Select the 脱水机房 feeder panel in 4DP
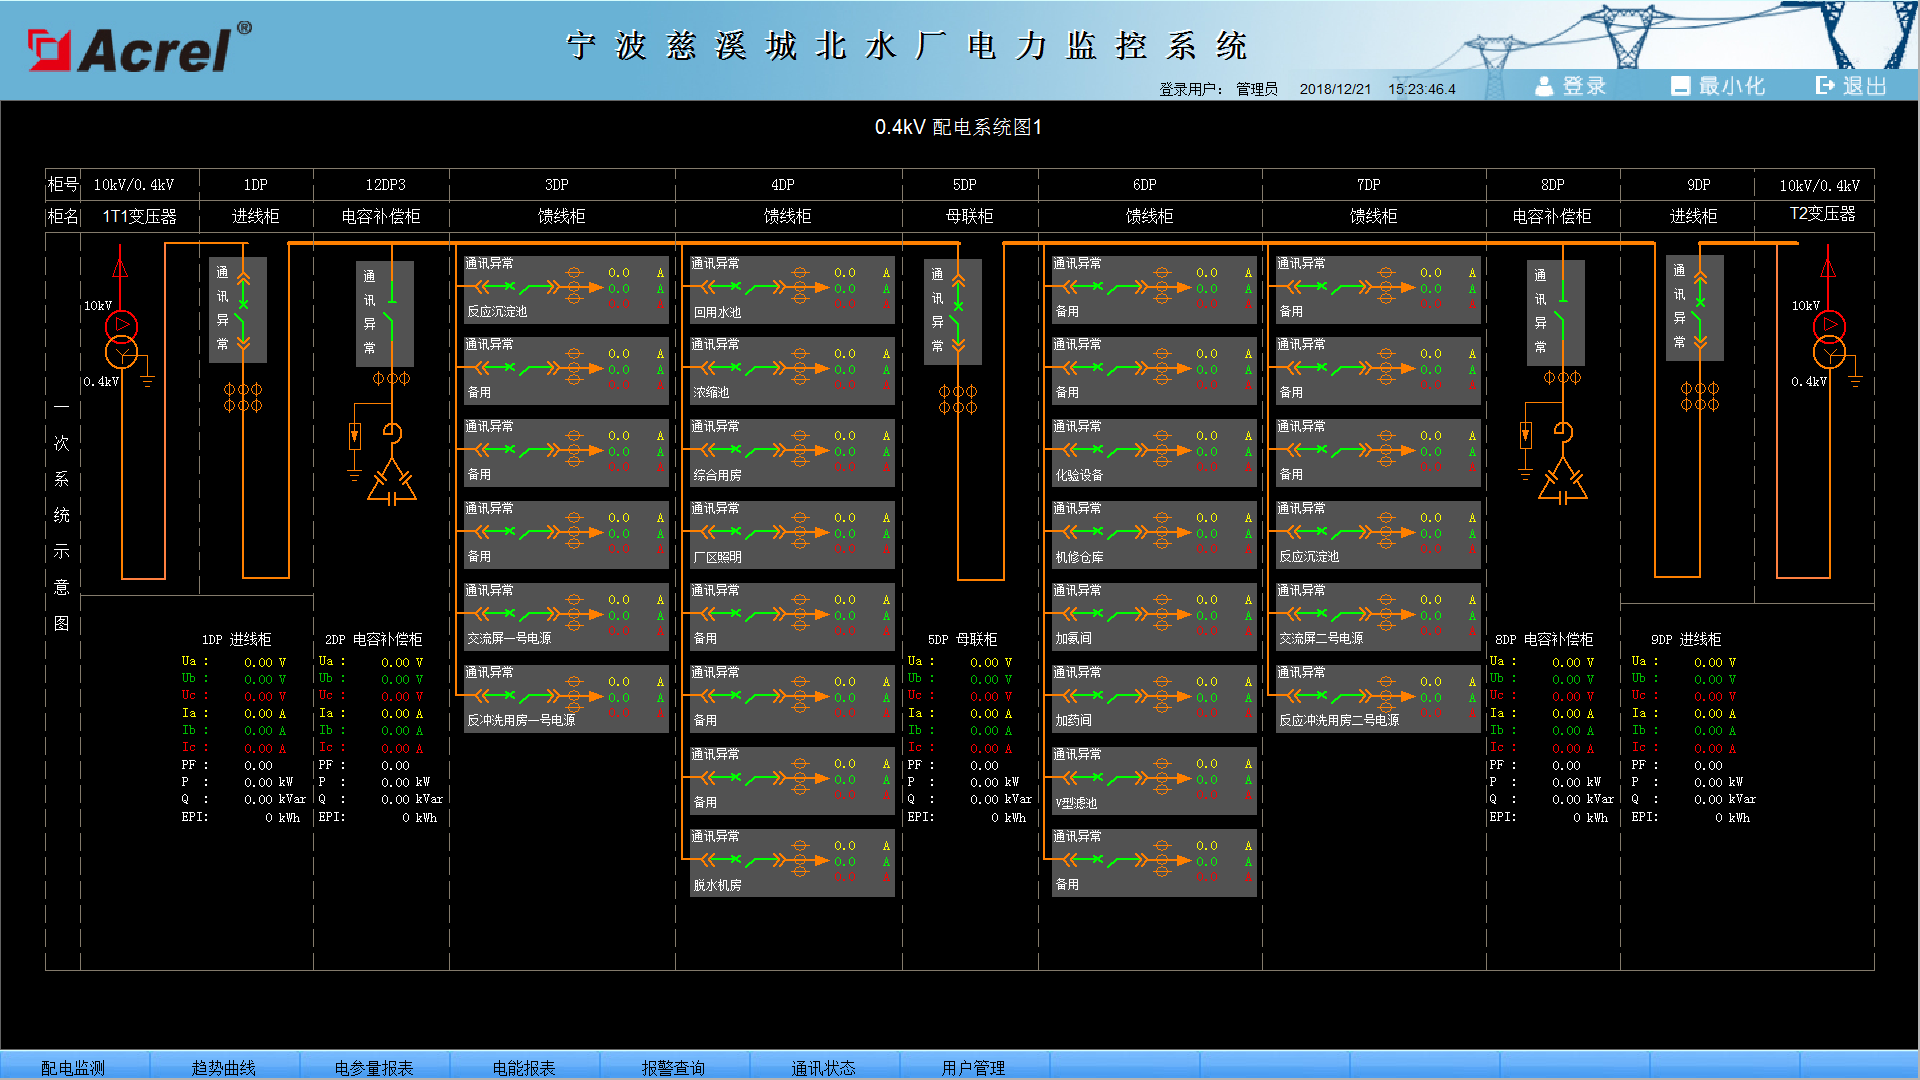1920x1080 pixels. (x=792, y=862)
